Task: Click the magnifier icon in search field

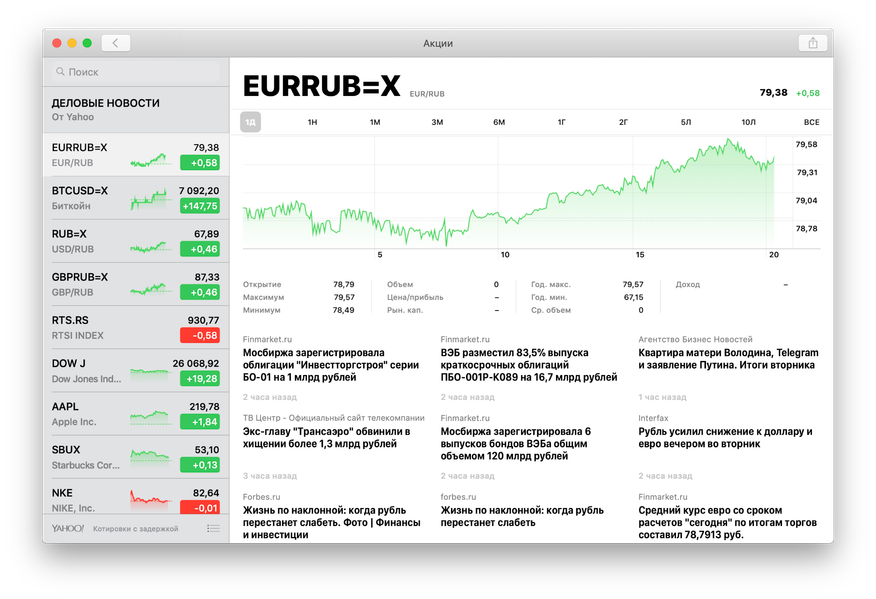Action: [x=60, y=72]
